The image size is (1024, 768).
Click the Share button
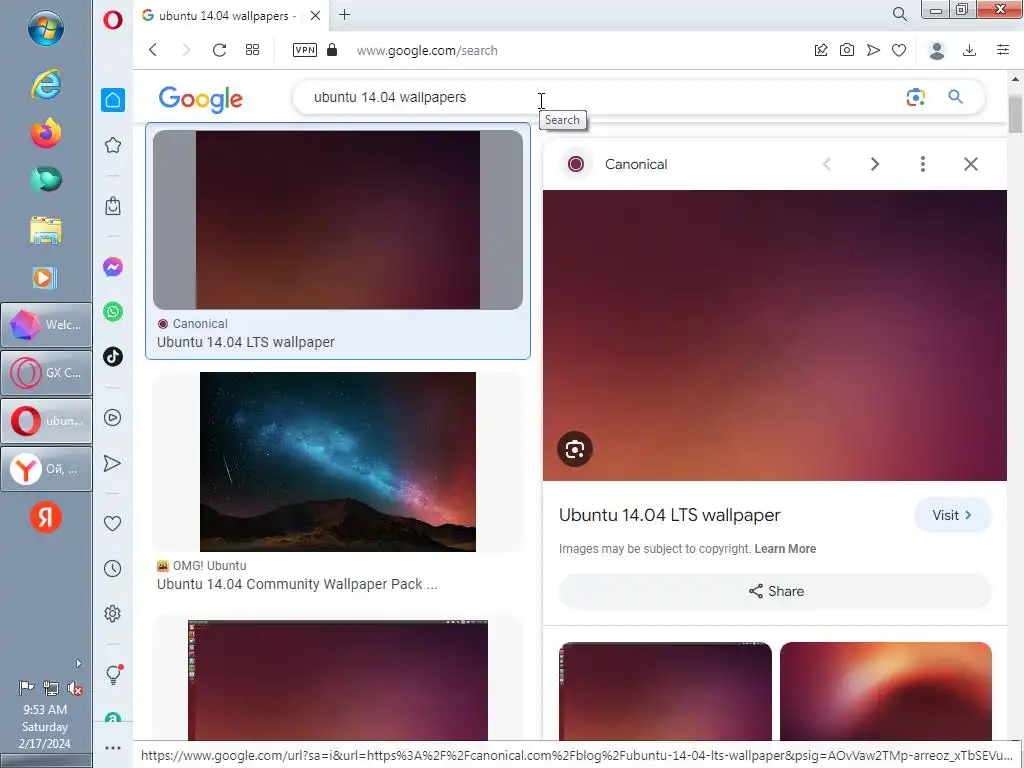(775, 592)
